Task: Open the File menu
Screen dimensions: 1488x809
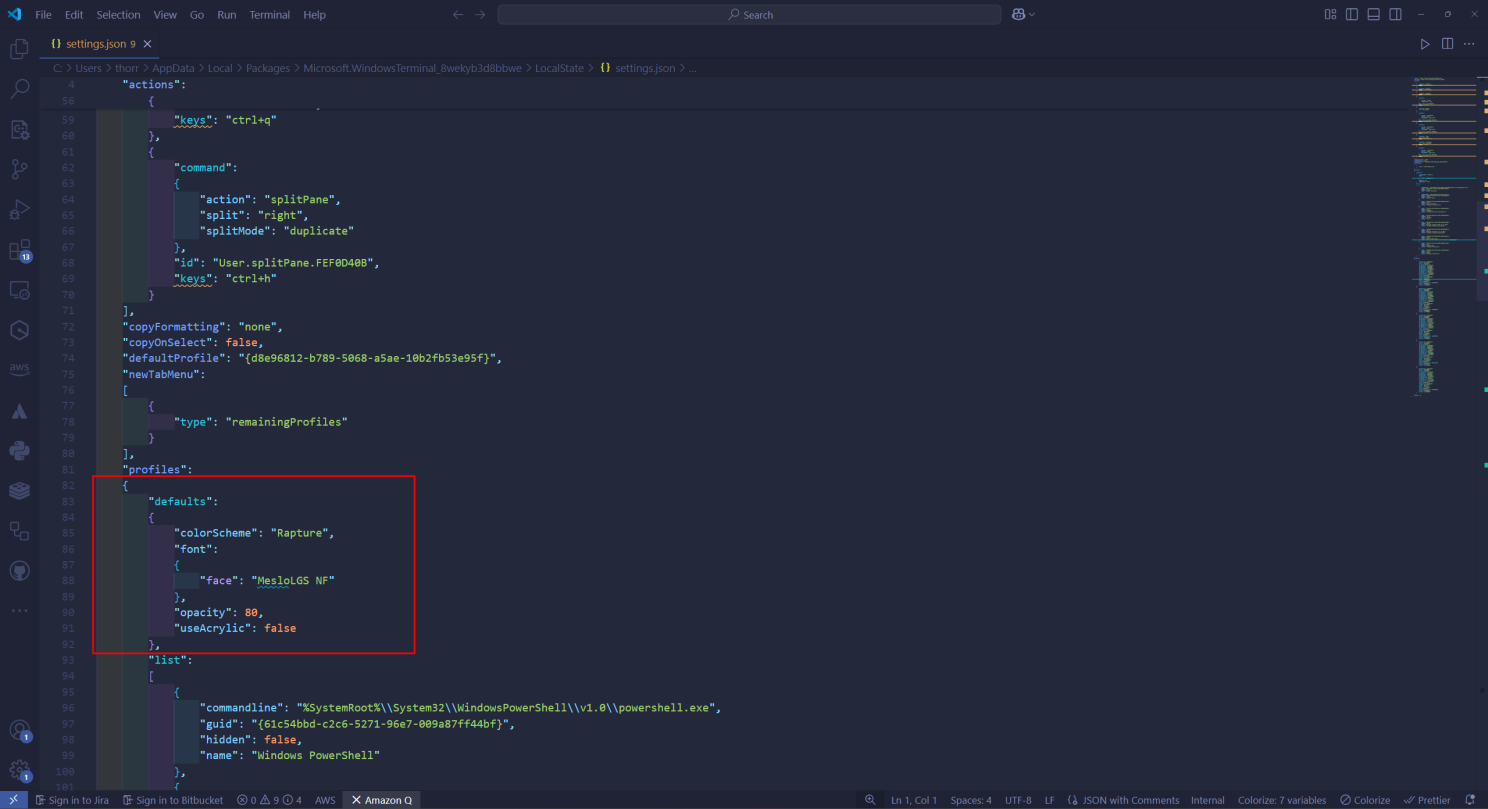Action: coord(43,15)
